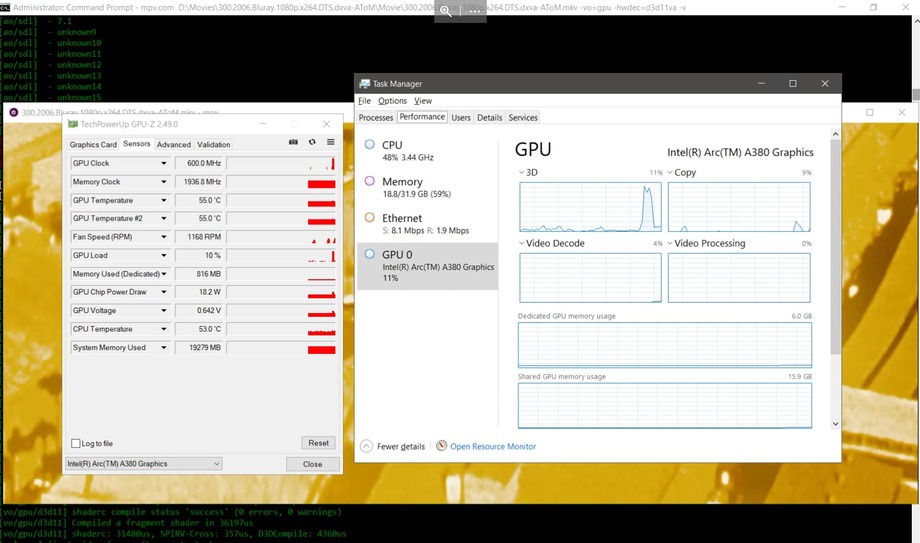This screenshot has height=543, width=920.
Task: Expand the 3D engine graph chooser
Action: (521, 173)
